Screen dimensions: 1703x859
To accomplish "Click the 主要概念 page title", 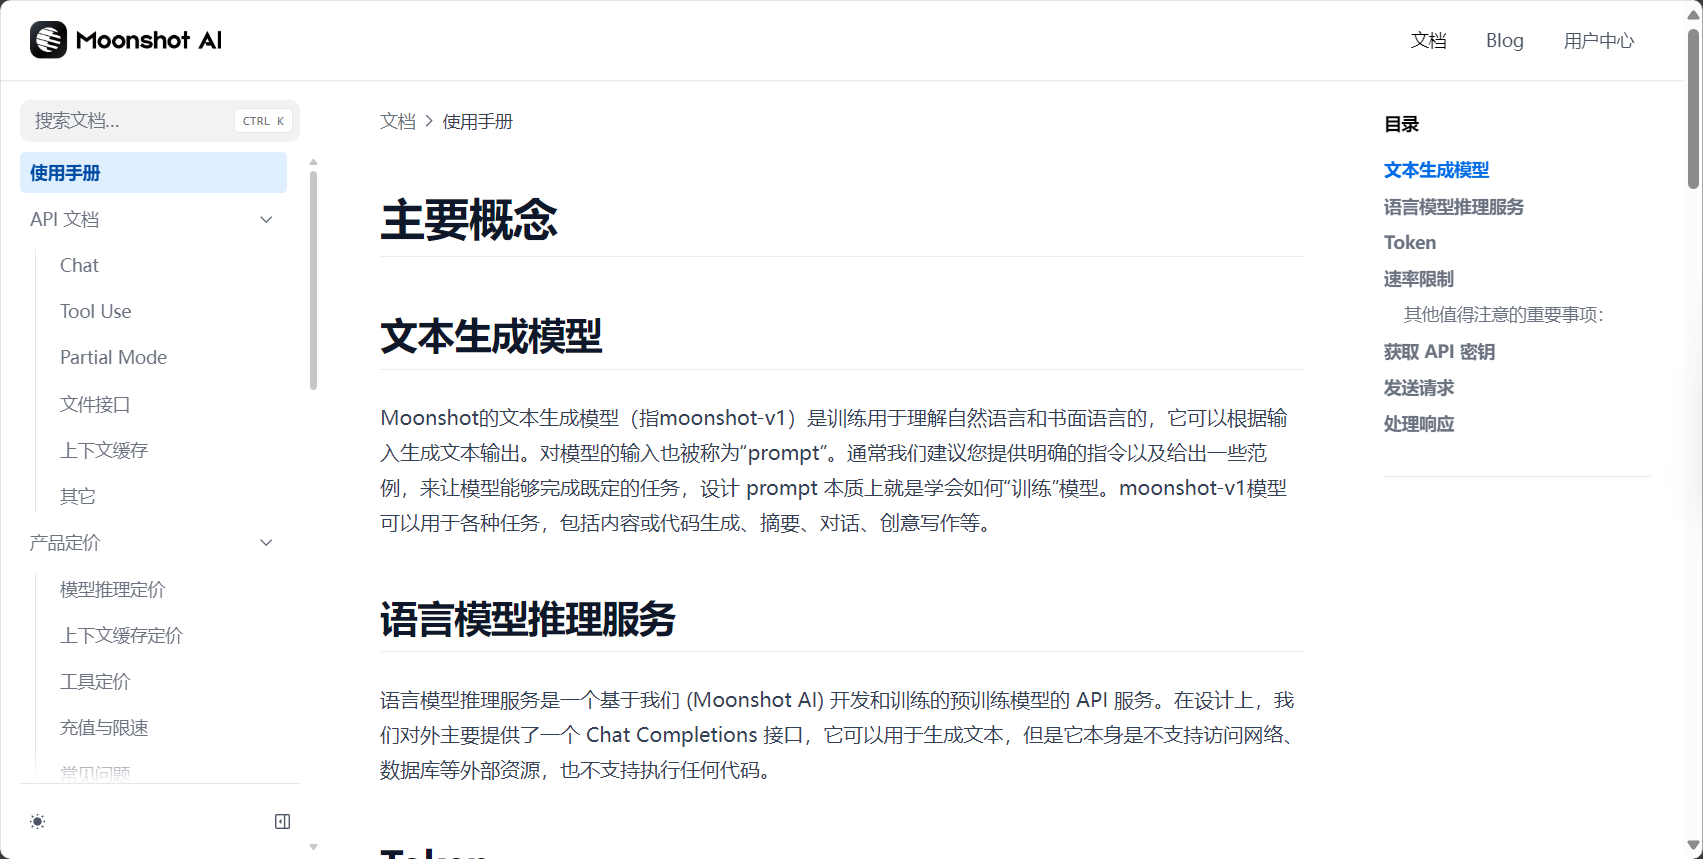I will (469, 219).
